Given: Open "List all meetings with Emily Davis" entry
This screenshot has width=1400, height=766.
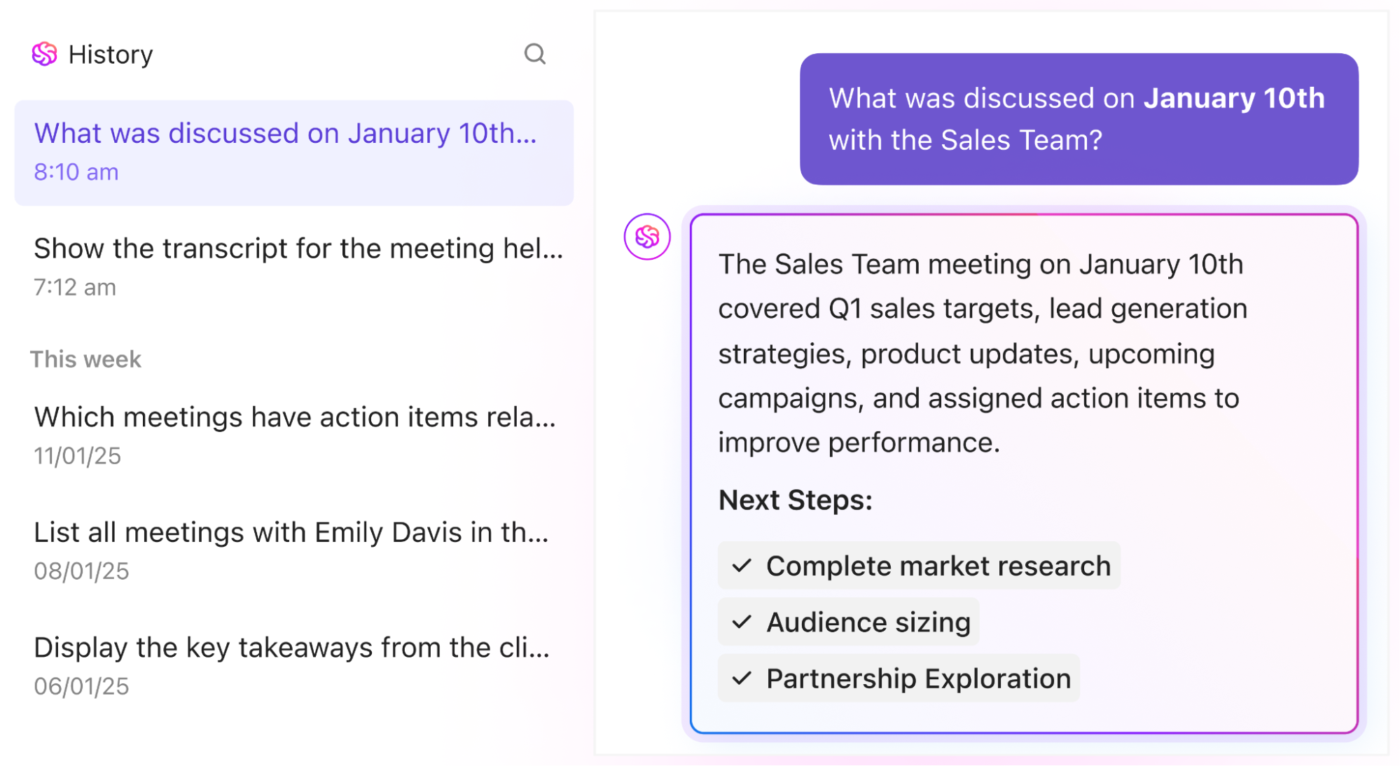Looking at the screenshot, I should click(x=291, y=532).
